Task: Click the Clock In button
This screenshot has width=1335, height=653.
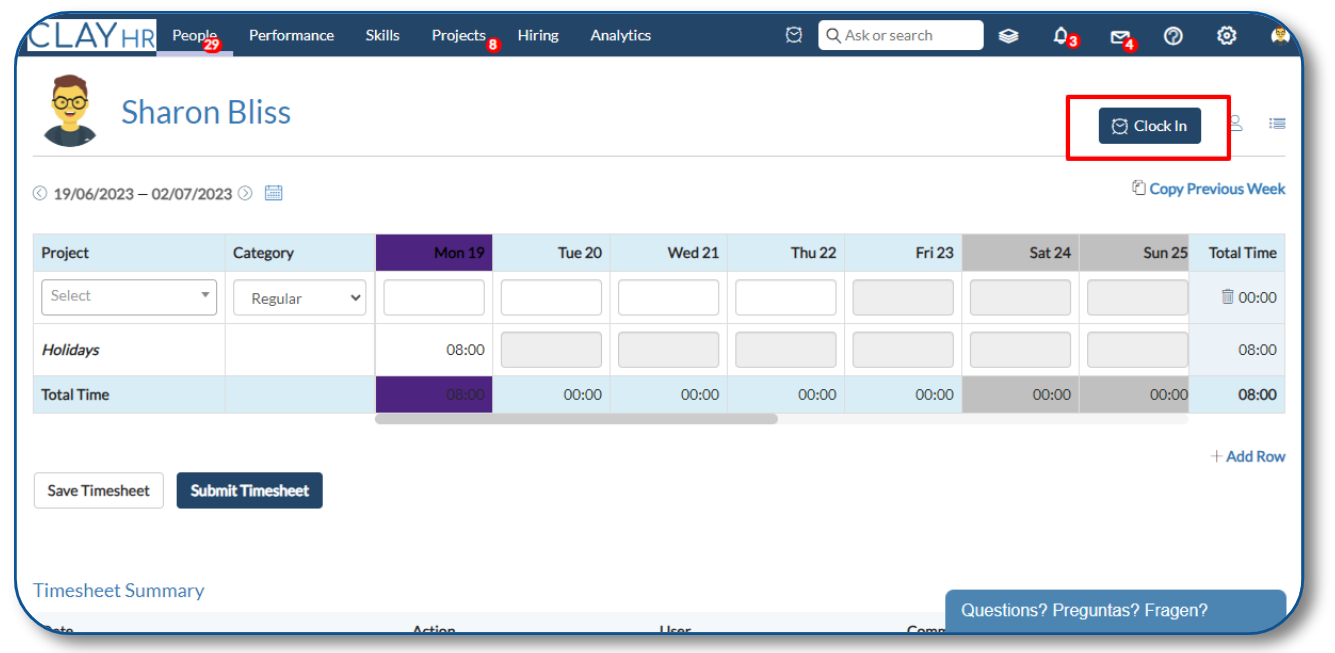Action: click(x=1150, y=126)
